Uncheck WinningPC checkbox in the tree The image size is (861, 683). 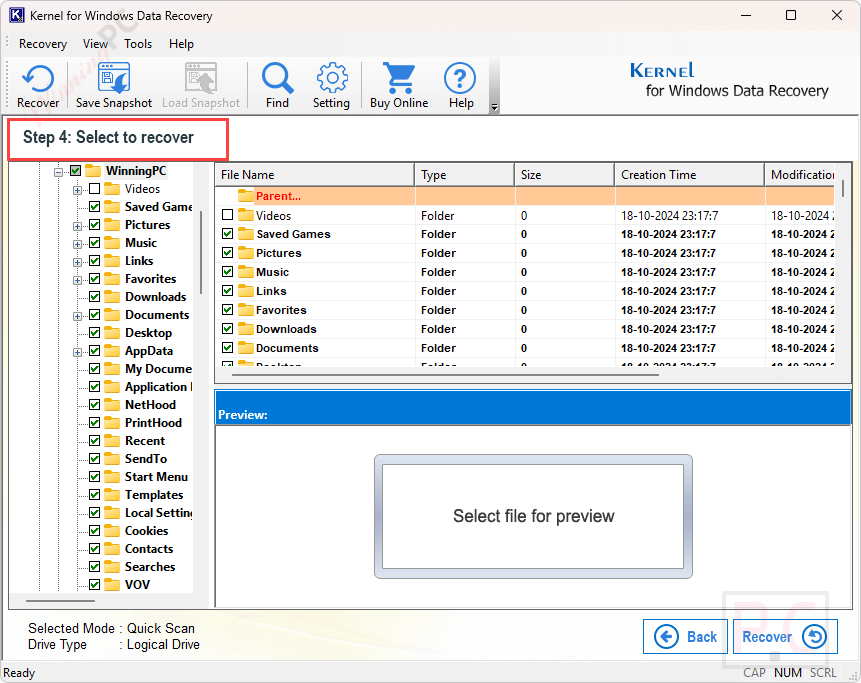[76, 171]
